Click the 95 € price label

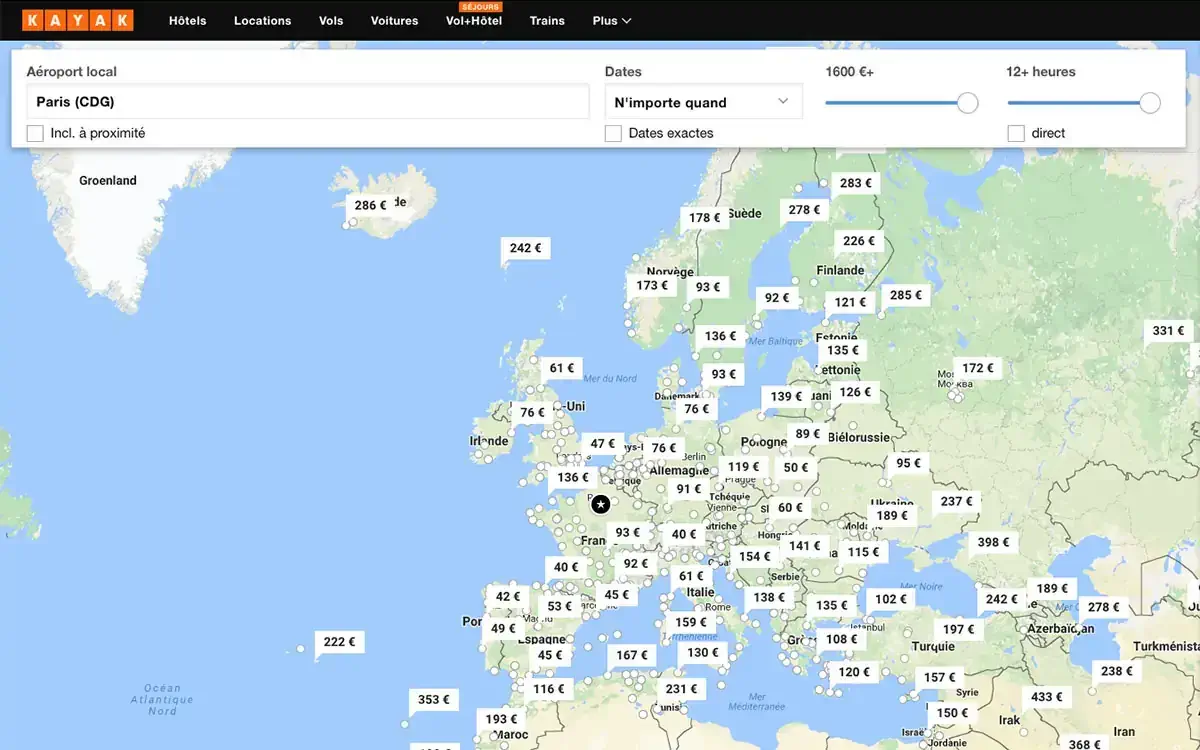click(x=909, y=463)
